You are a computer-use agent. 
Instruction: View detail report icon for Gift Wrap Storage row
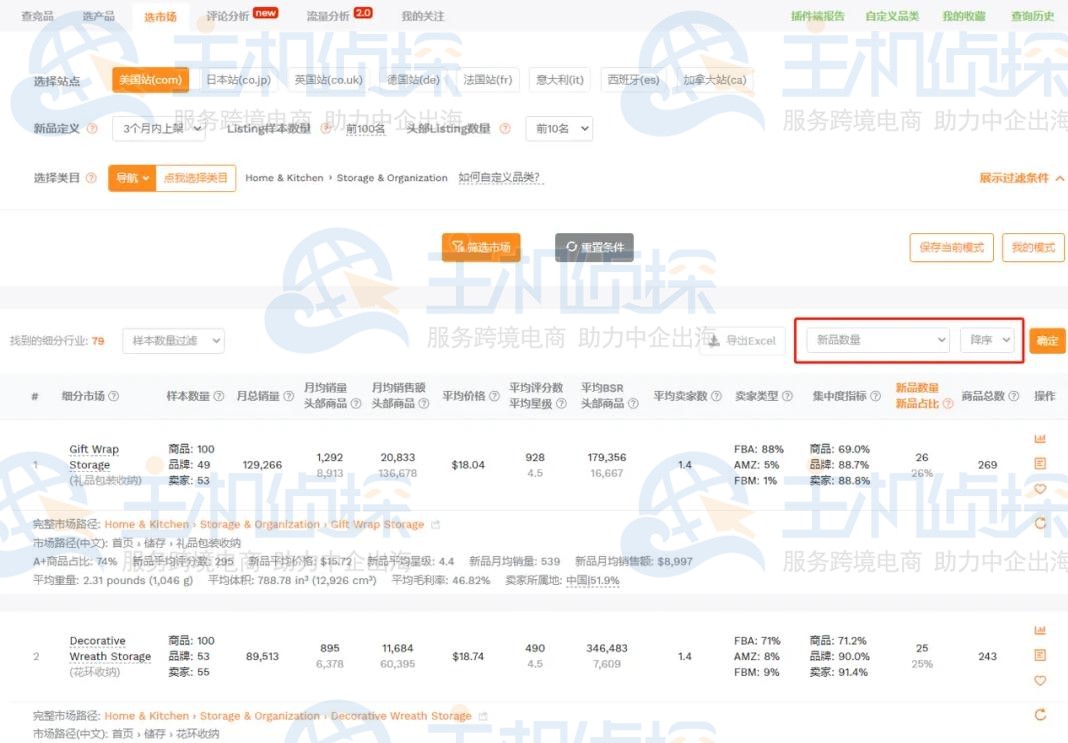1040,461
